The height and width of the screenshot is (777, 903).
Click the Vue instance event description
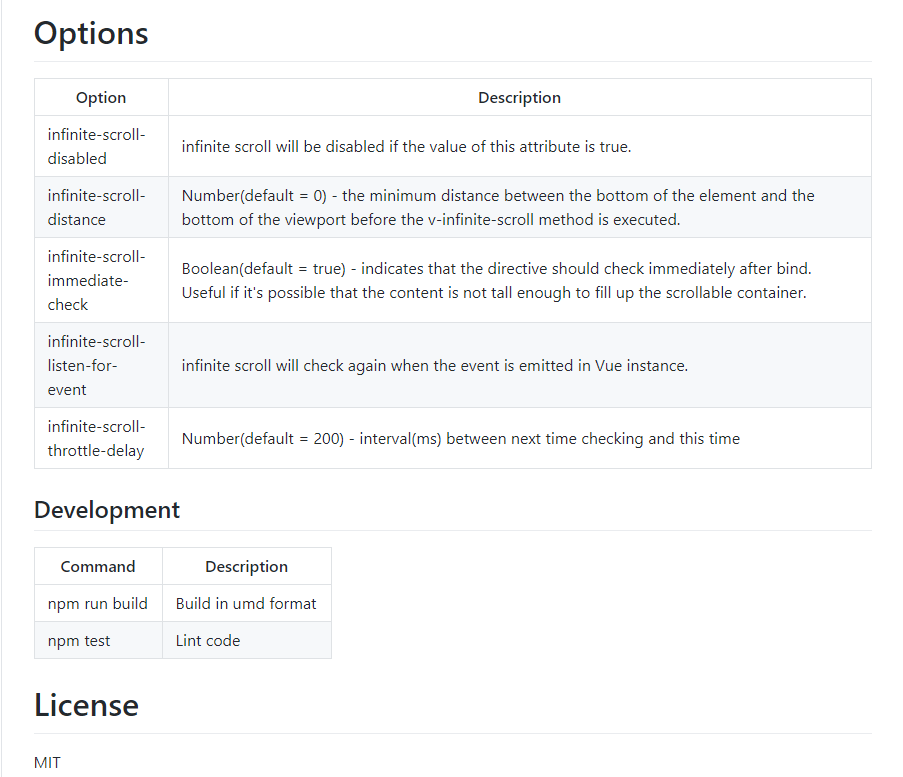coord(435,366)
